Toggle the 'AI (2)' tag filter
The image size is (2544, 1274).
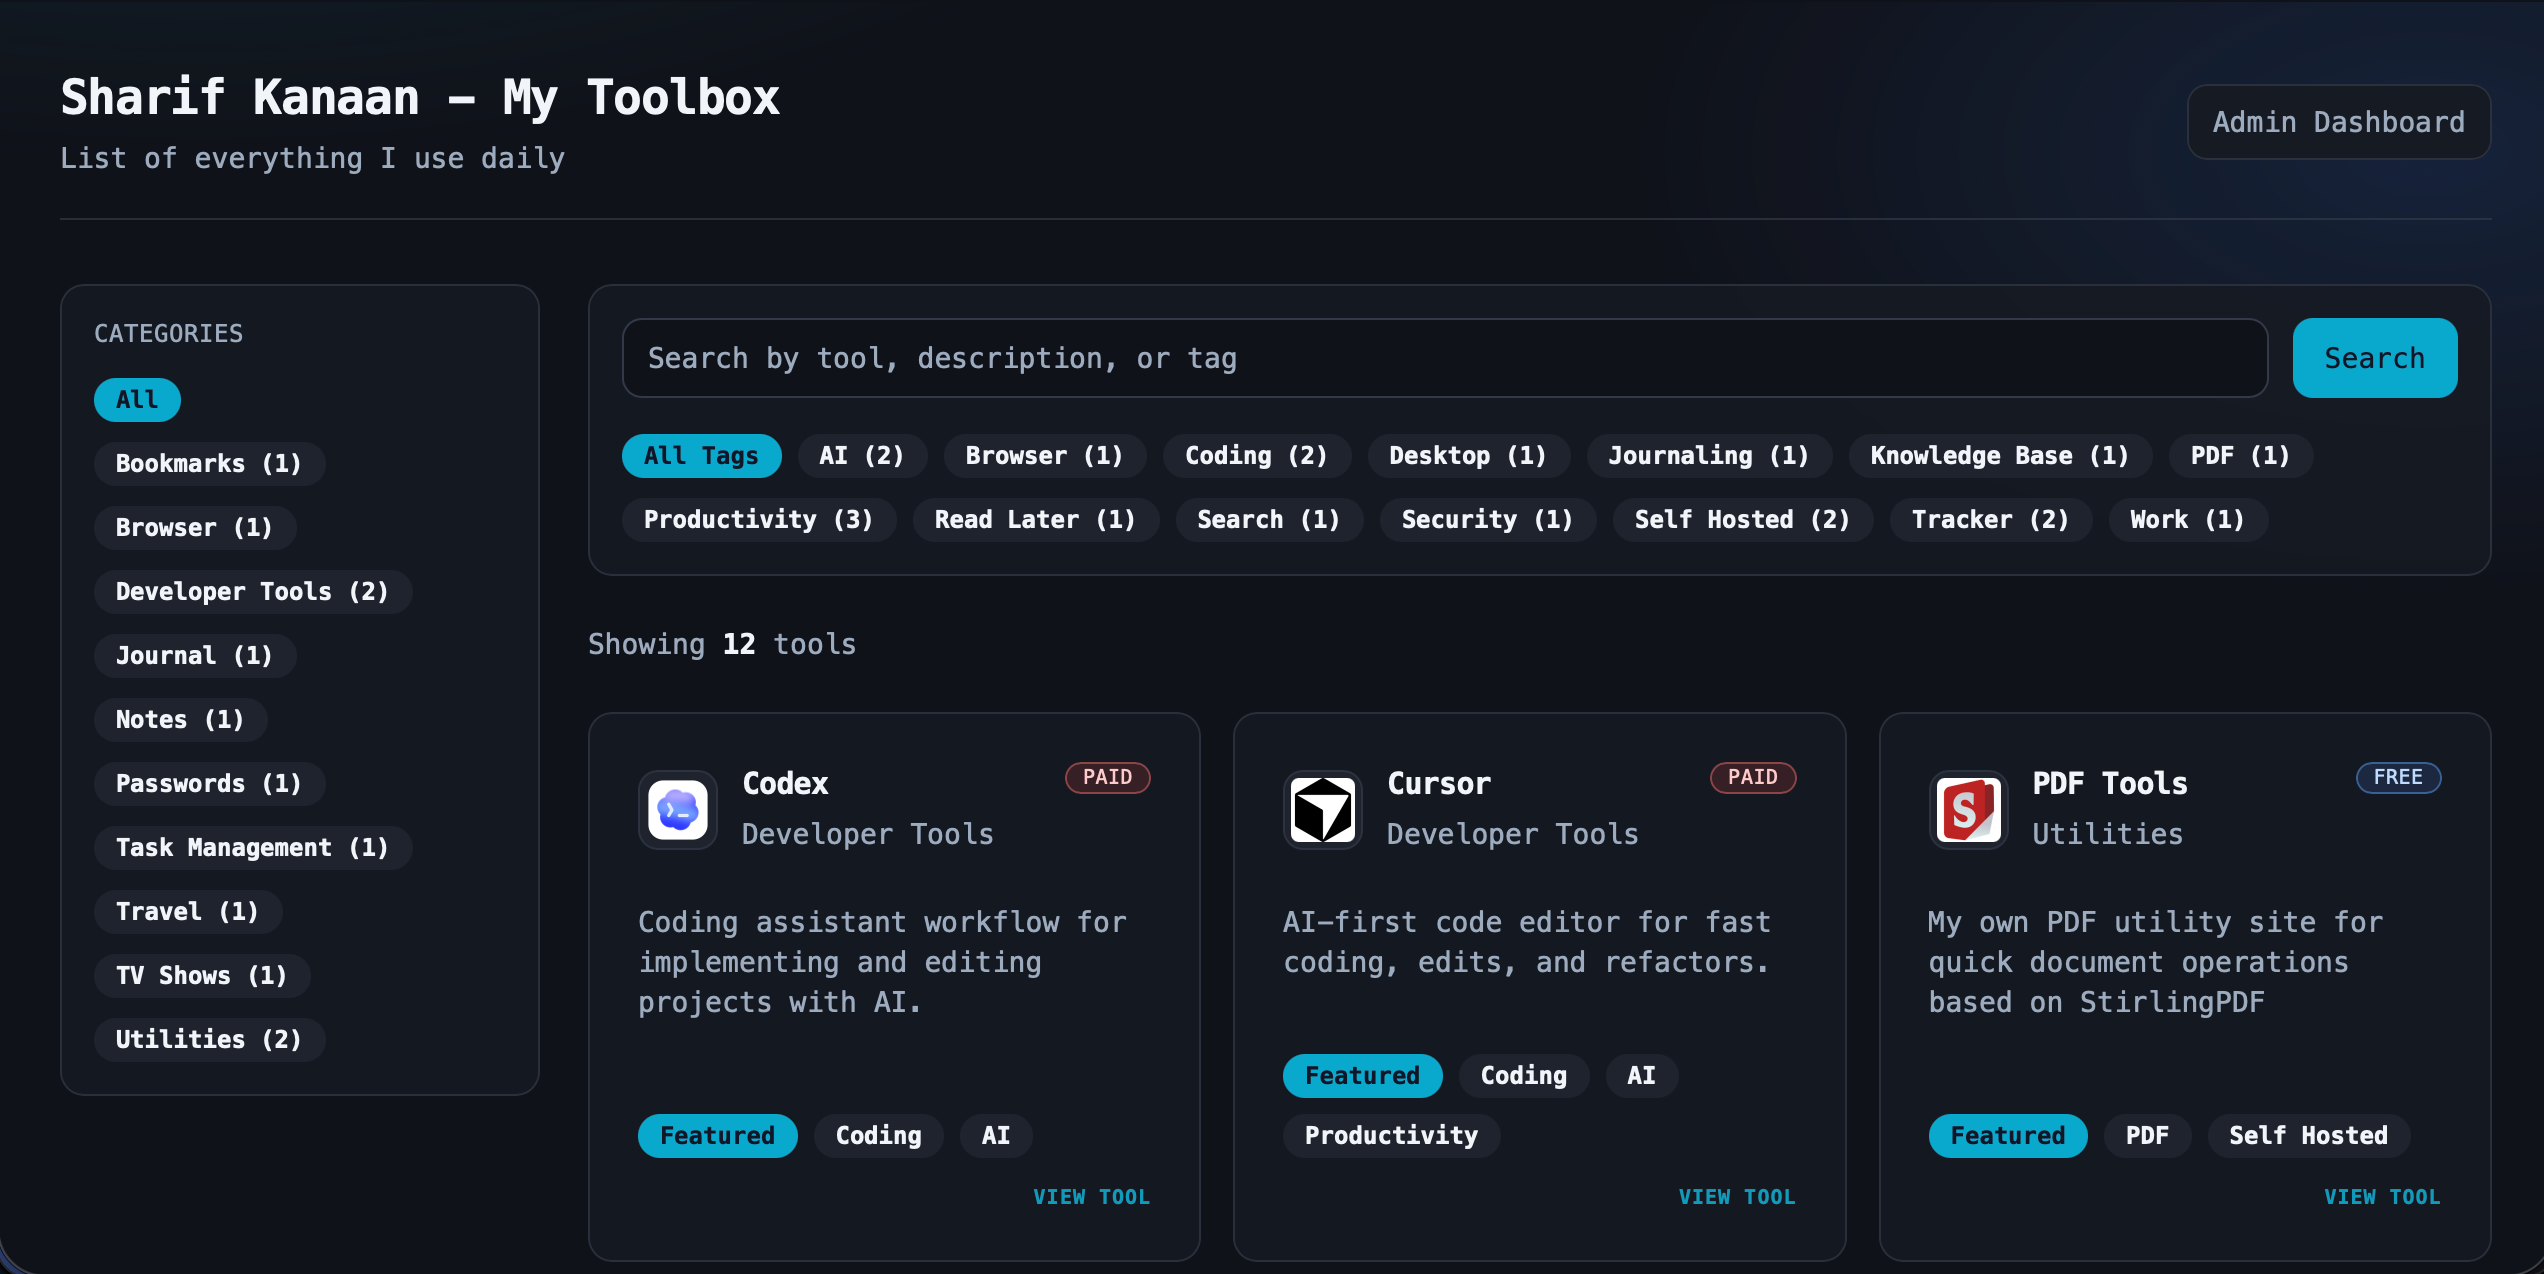(x=862, y=455)
